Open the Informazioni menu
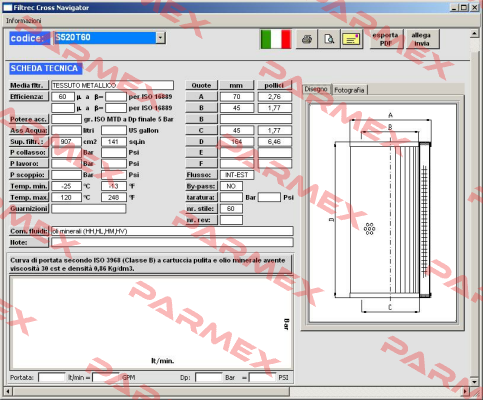483x400 pixels. tap(23, 21)
